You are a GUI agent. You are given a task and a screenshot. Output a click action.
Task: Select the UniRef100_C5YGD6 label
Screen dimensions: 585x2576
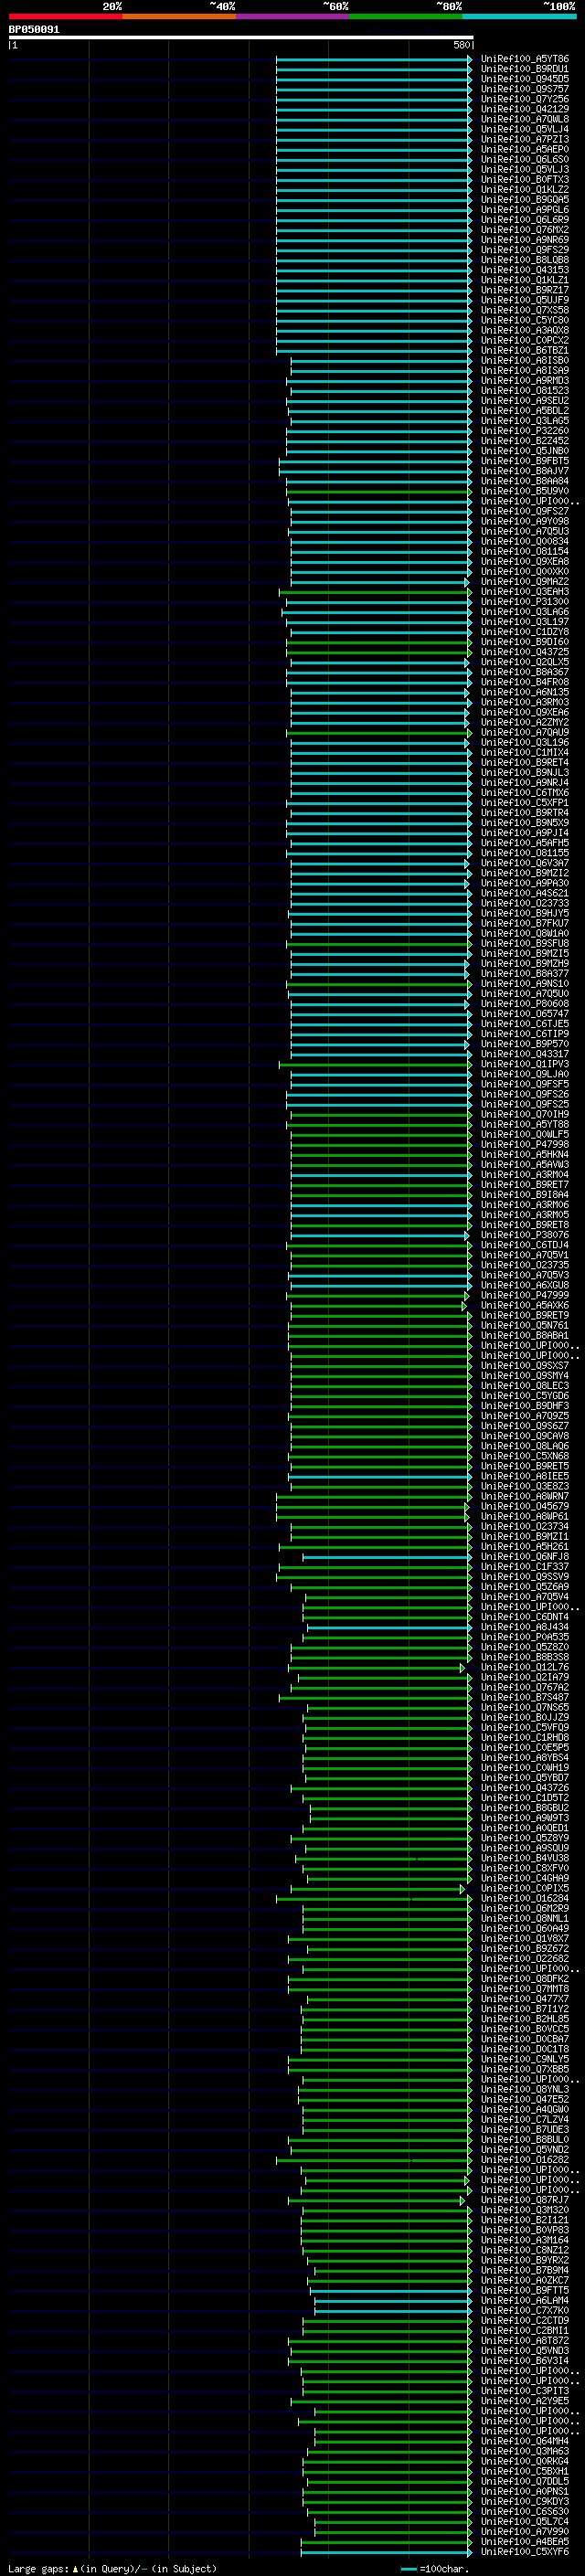point(525,1395)
